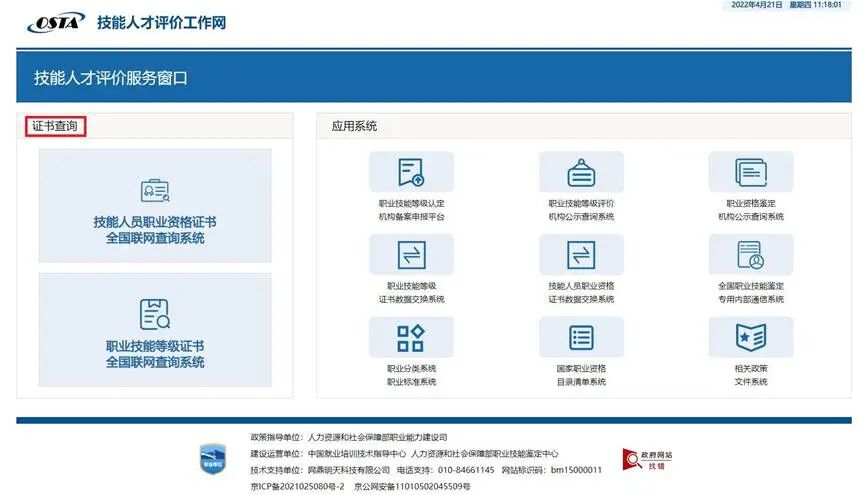864x495 pixels.
Task: Open the 京公网安备11010502045509号 link
Action: pyautogui.click(x=412, y=486)
